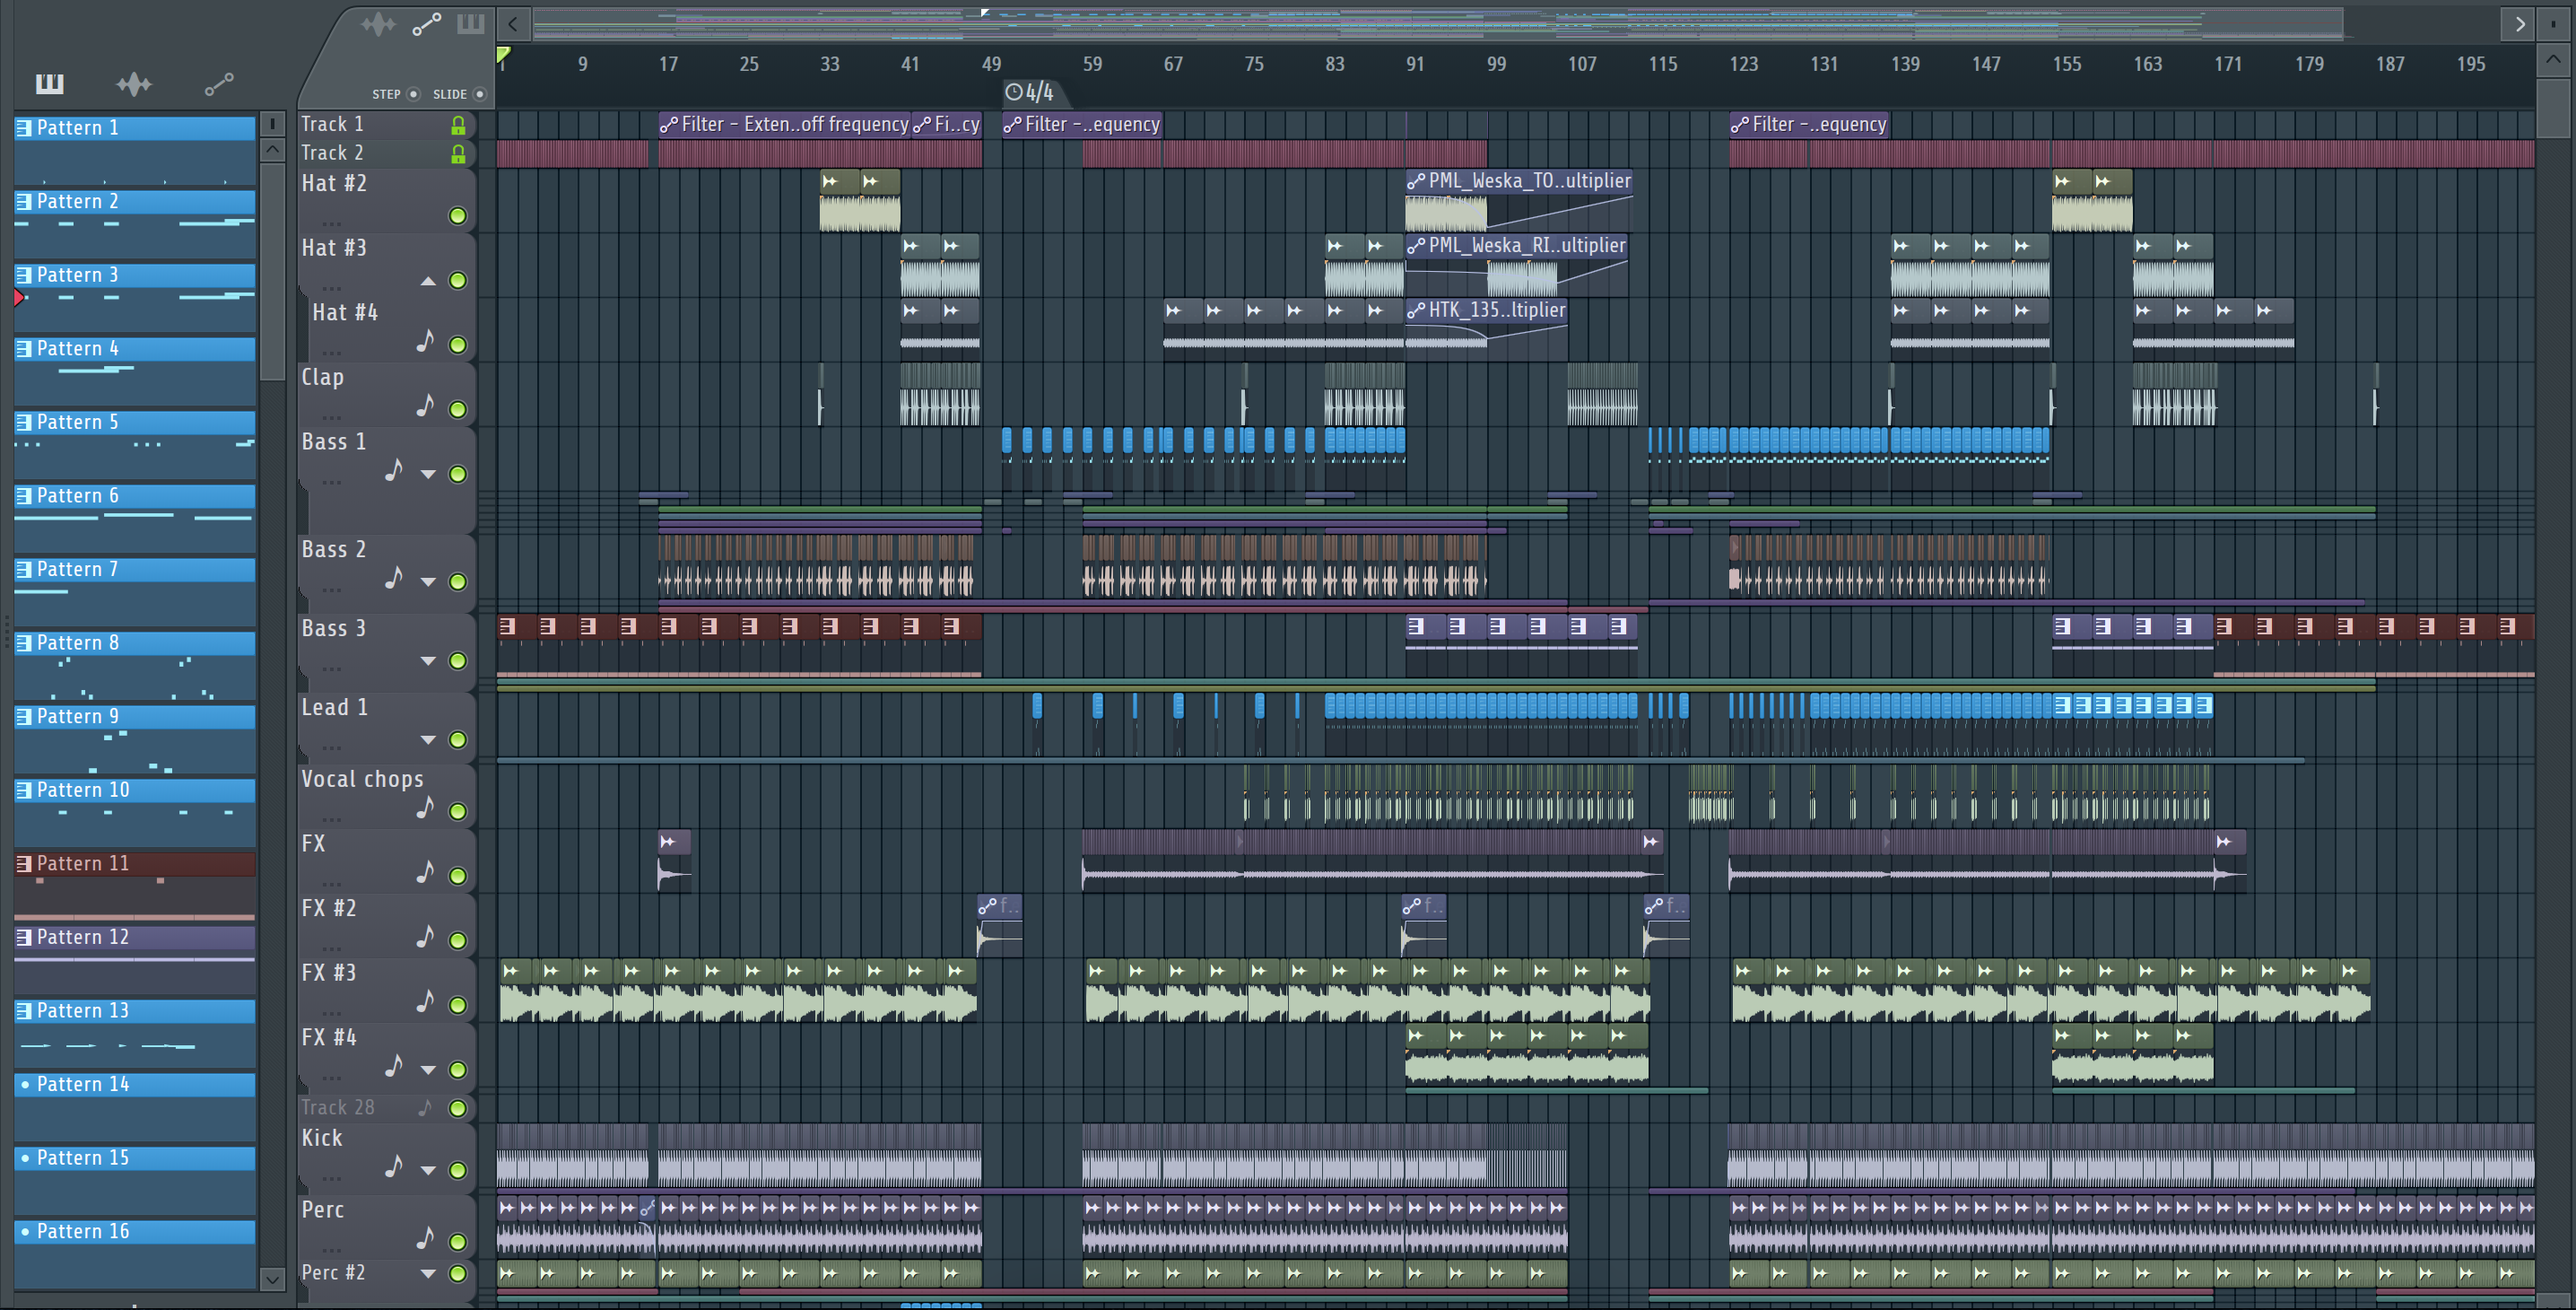Collapse Hat #3 track group arrow
The height and width of the screenshot is (1310, 2576).
[428, 281]
